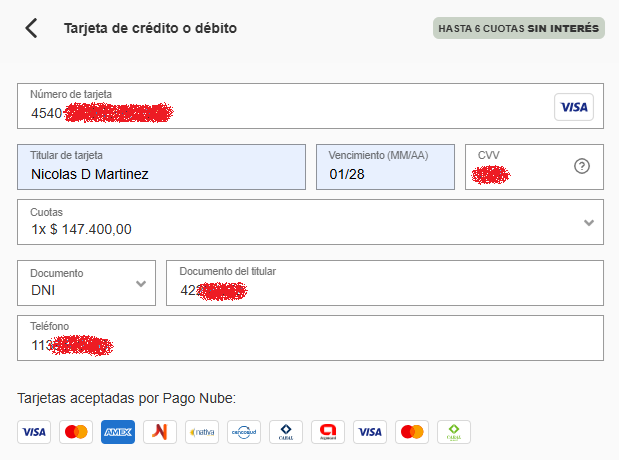Click the blue Cabal card logo
Screen dimensions: 619x460
286,432
